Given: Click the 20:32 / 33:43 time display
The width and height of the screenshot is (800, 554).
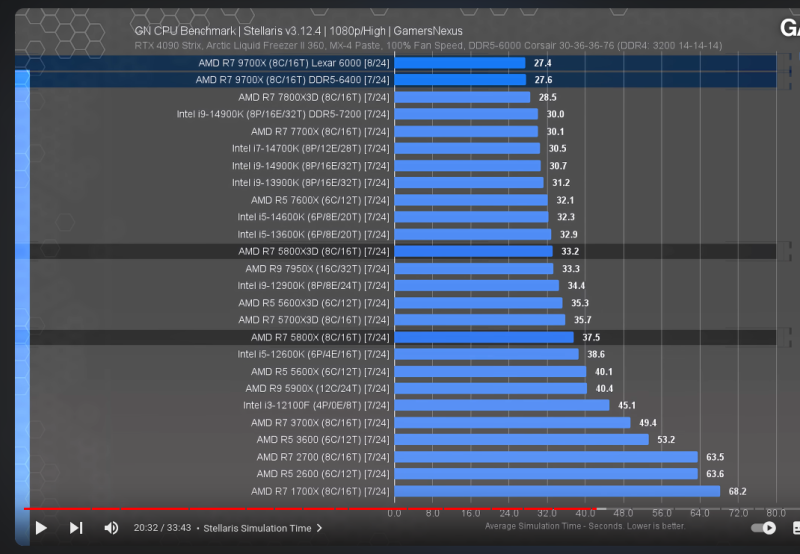Looking at the screenshot, I should click(x=162, y=528).
